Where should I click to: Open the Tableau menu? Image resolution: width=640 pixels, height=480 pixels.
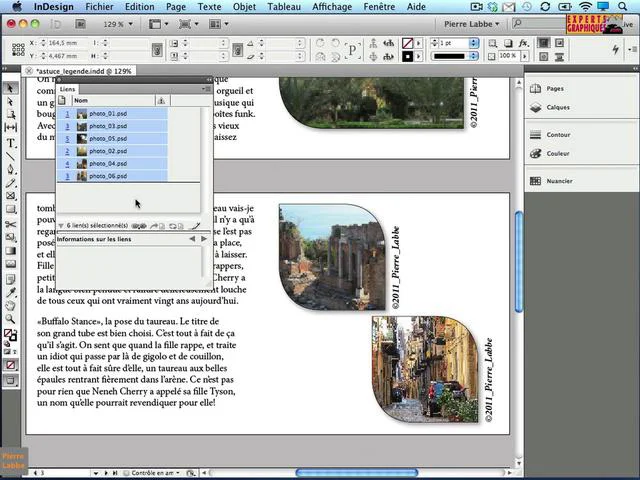click(x=284, y=7)
